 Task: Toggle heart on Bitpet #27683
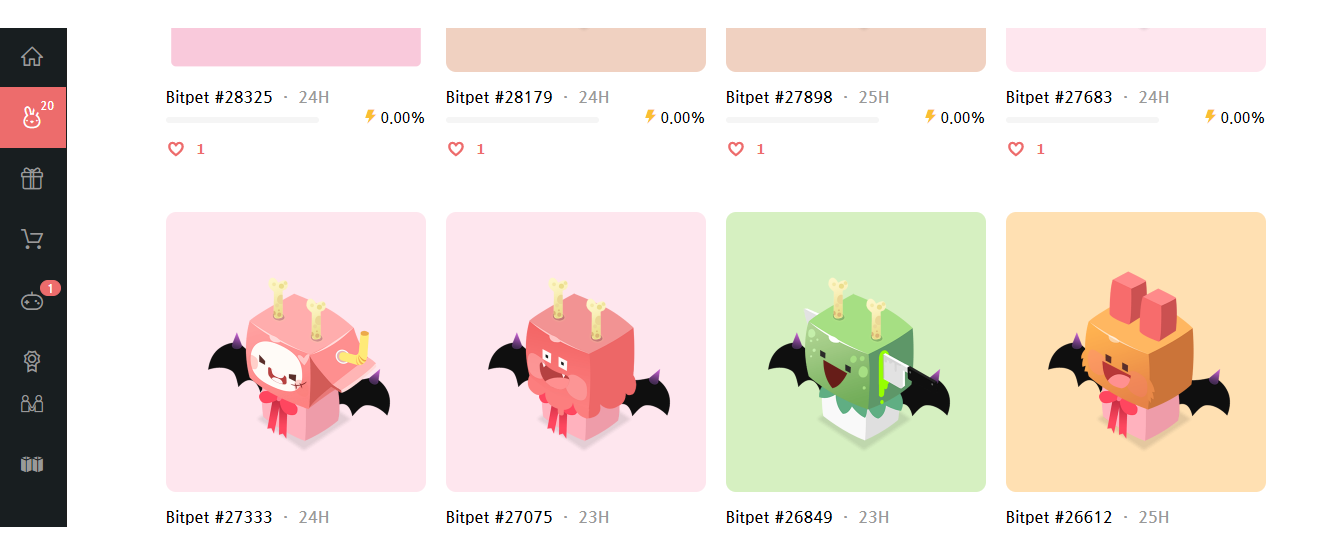[1016, 149]
